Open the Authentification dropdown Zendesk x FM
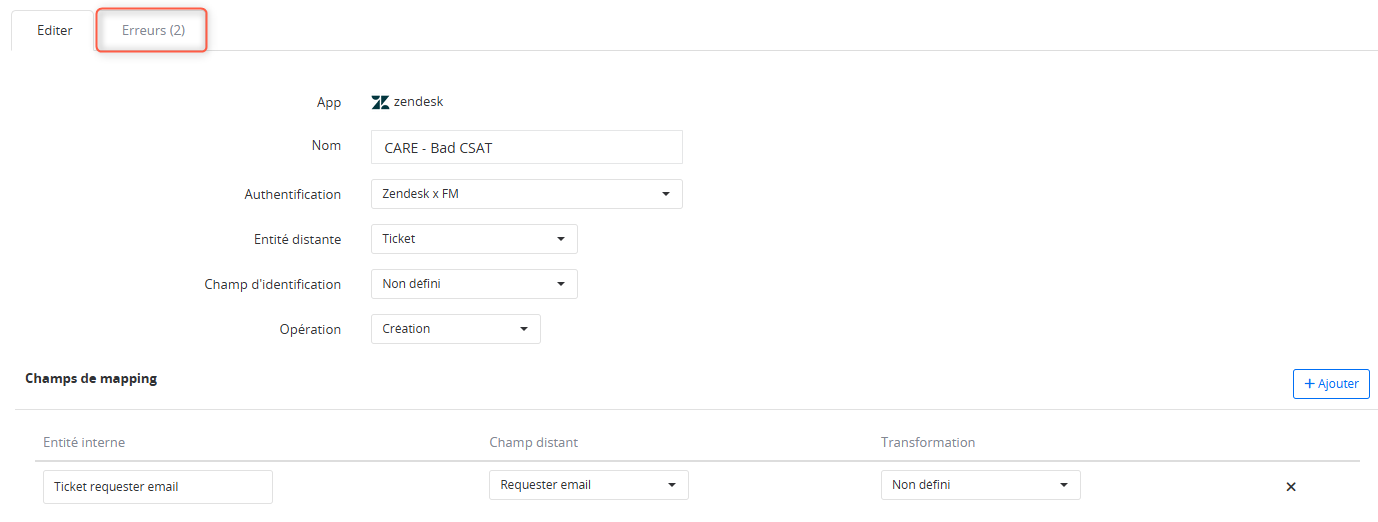The image size is (1378, 522). click(x=526, y=194)
